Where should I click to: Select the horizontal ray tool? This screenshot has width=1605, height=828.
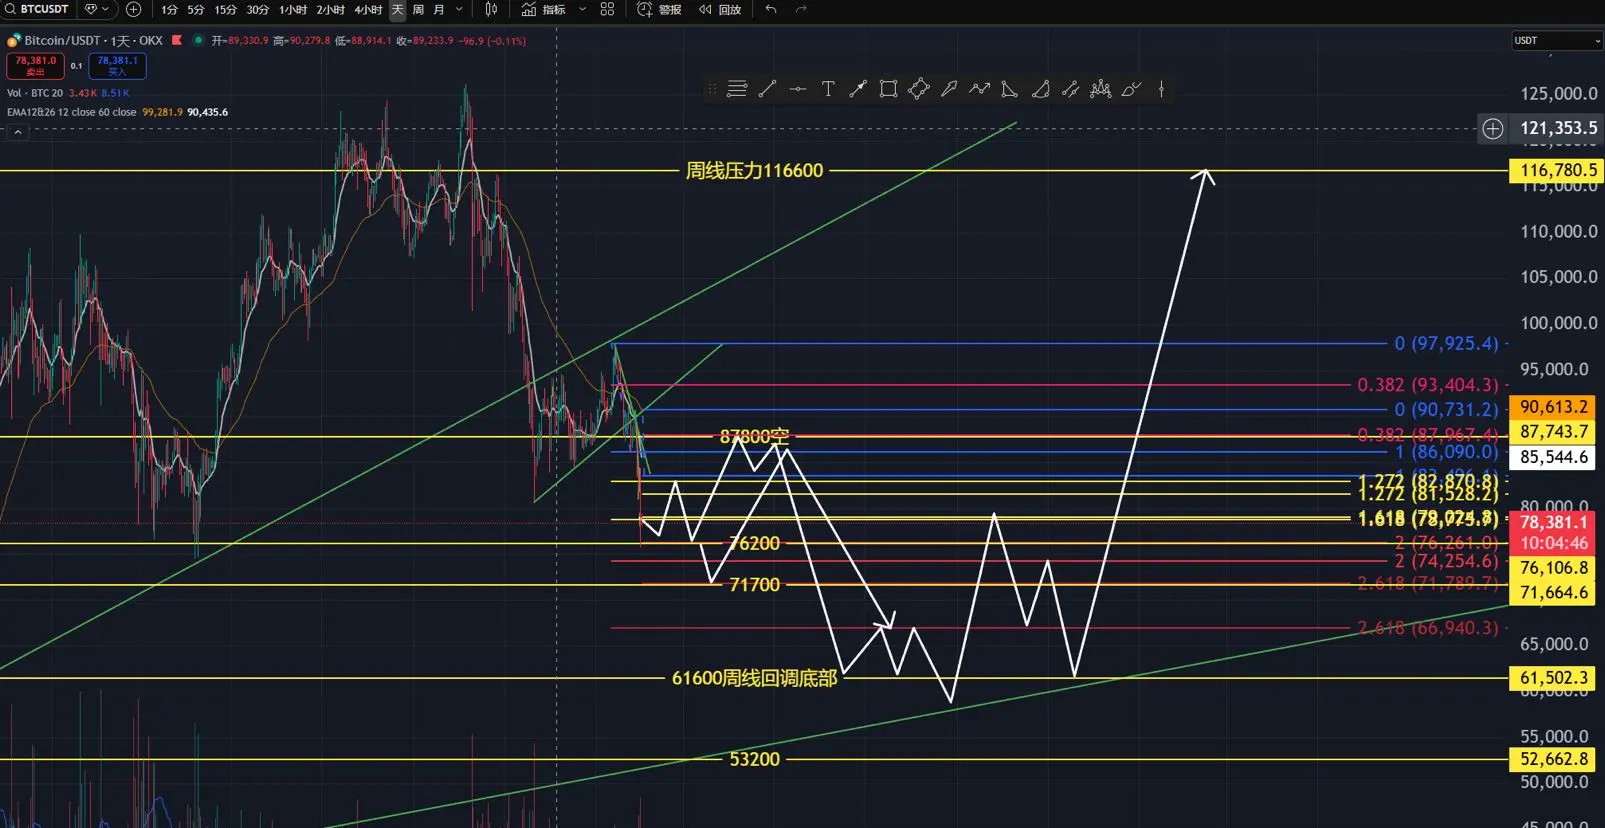(798, 89)
